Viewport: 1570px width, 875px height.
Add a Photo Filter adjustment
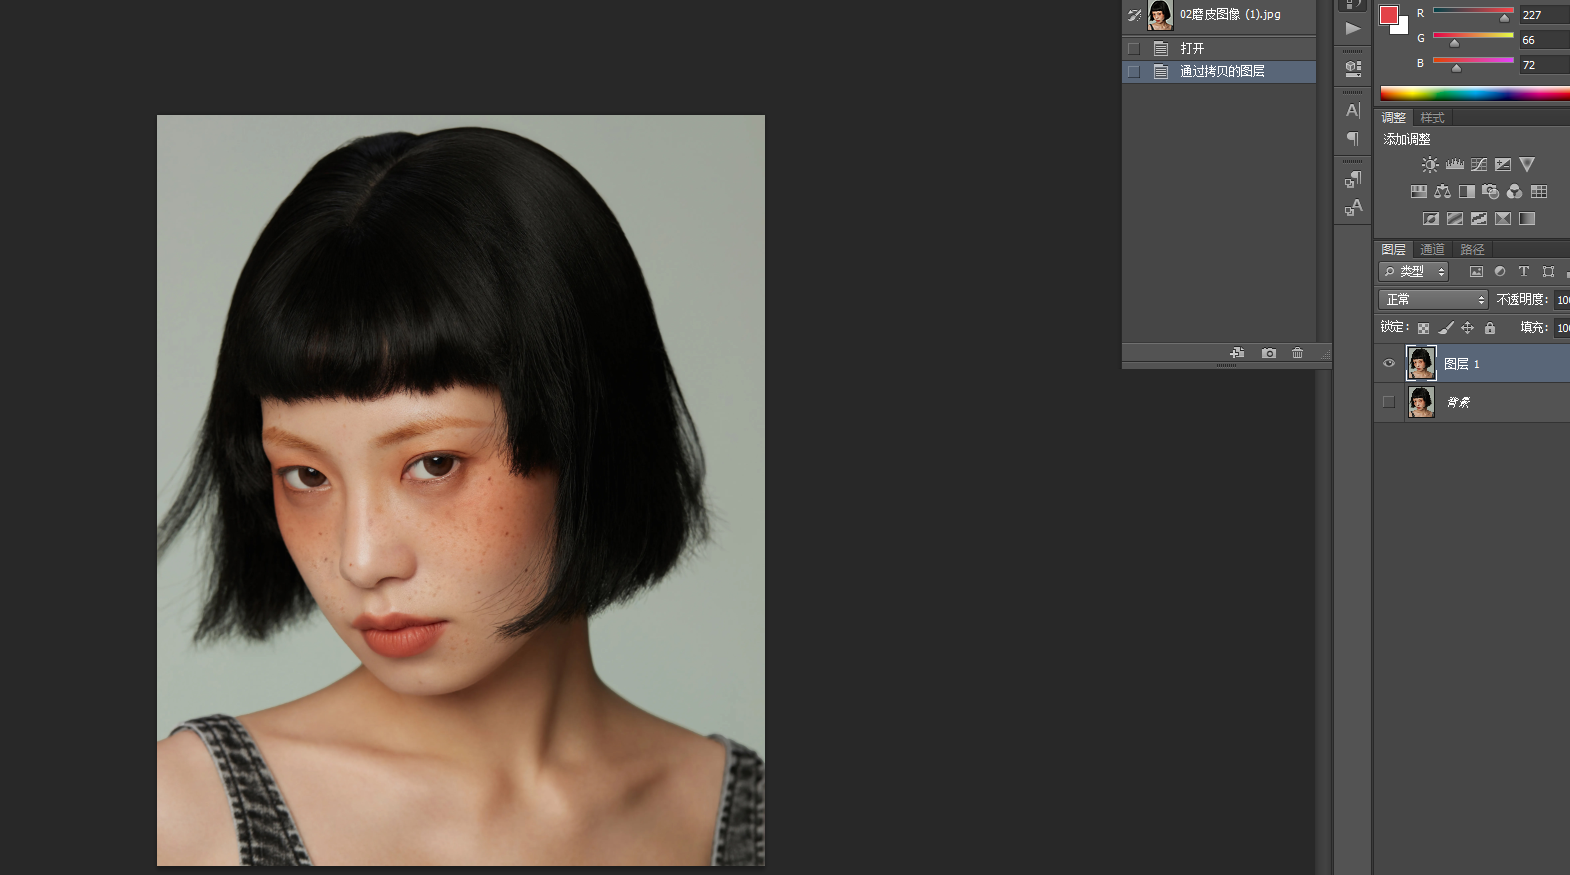point(1491,192)
